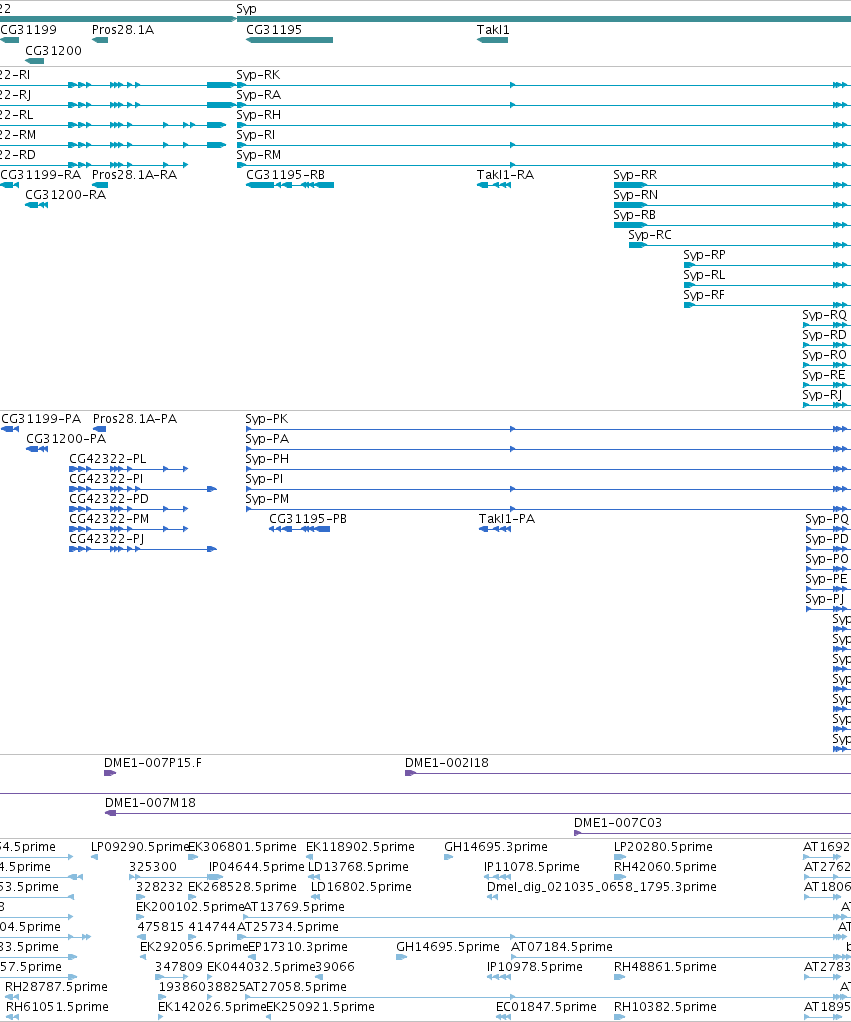Image resolution: width=851 pixels, height=1022 pixels.
Task: Select polypeptide CG42322-PI
Action: pos(106,479)
